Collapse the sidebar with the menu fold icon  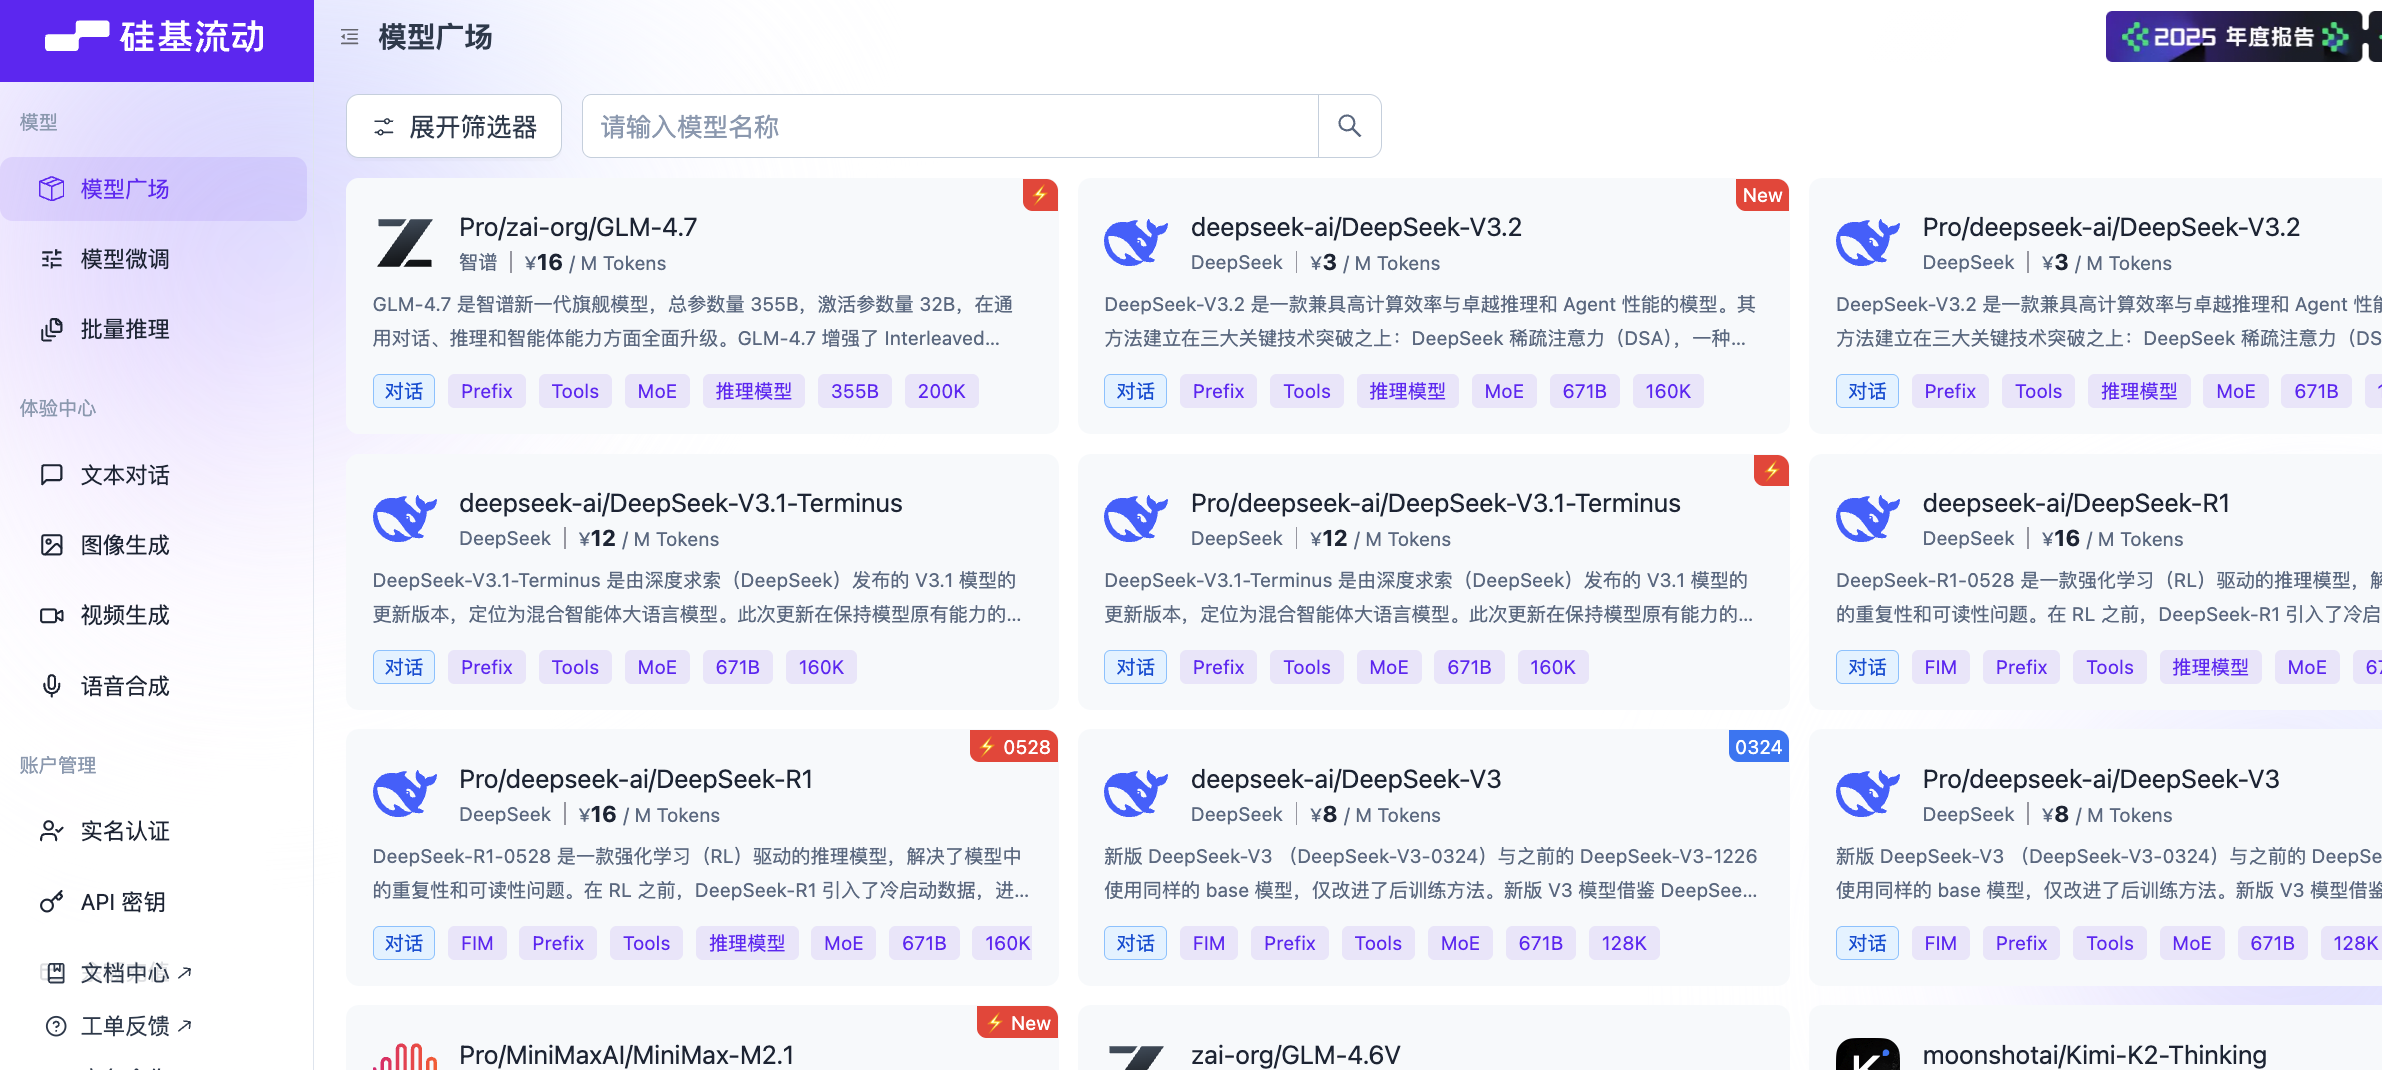(349, 37)
